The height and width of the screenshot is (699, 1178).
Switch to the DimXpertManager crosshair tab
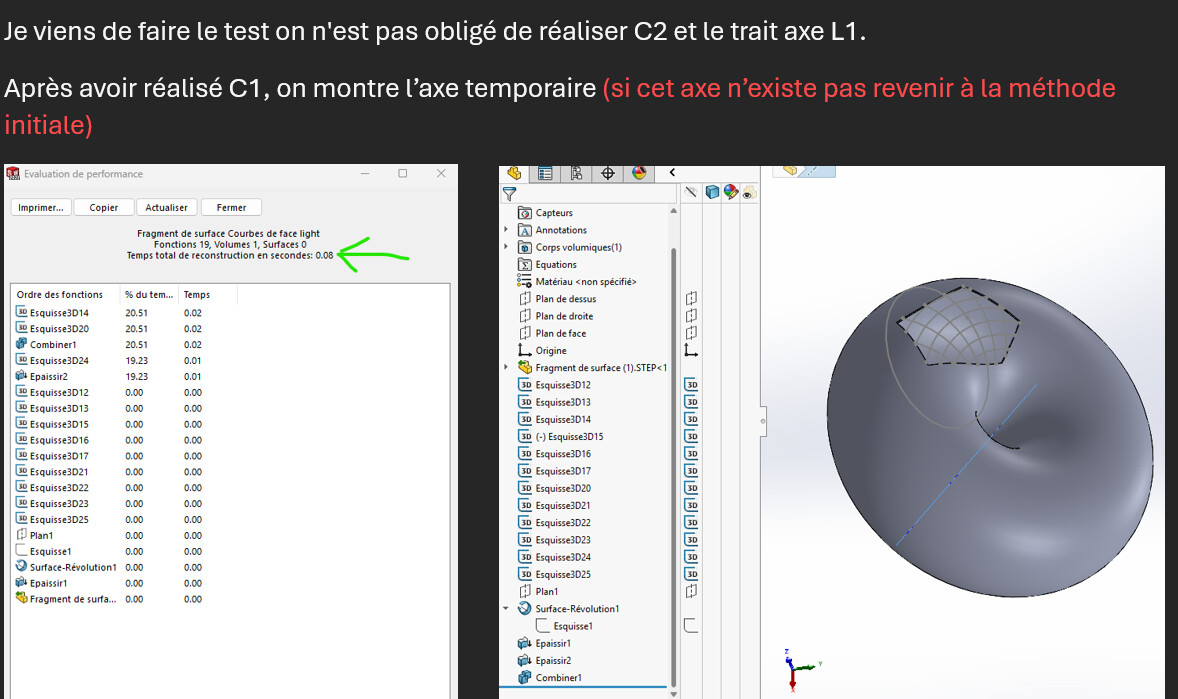tap(608, 174)
